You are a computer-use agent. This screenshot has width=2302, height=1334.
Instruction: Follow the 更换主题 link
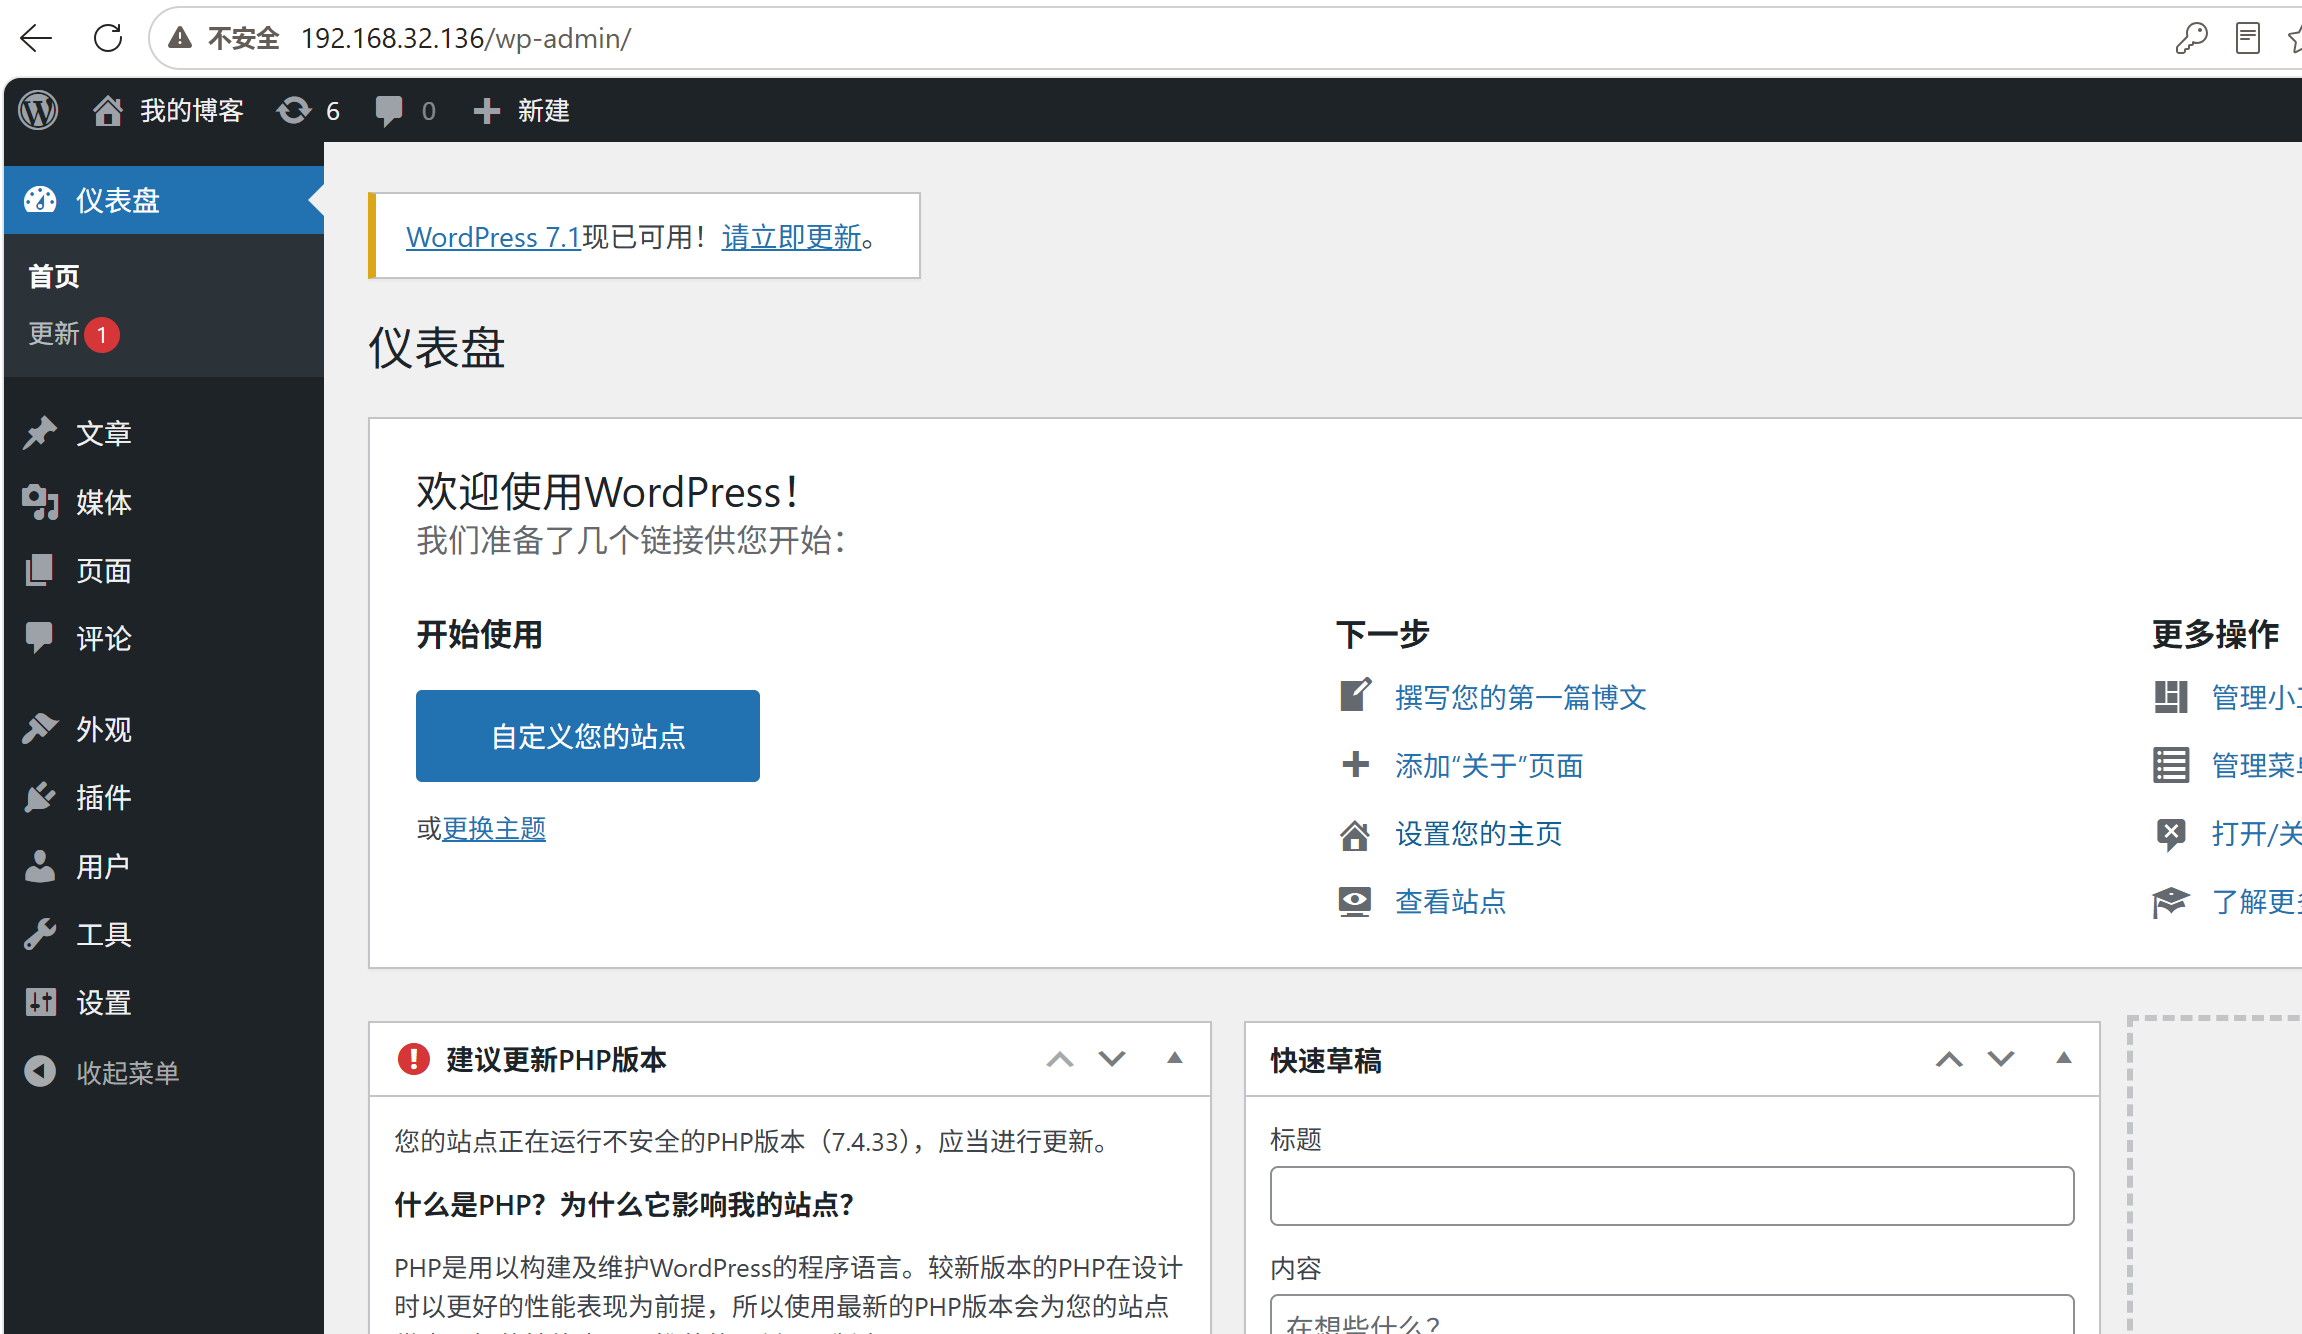click(494, 829)
